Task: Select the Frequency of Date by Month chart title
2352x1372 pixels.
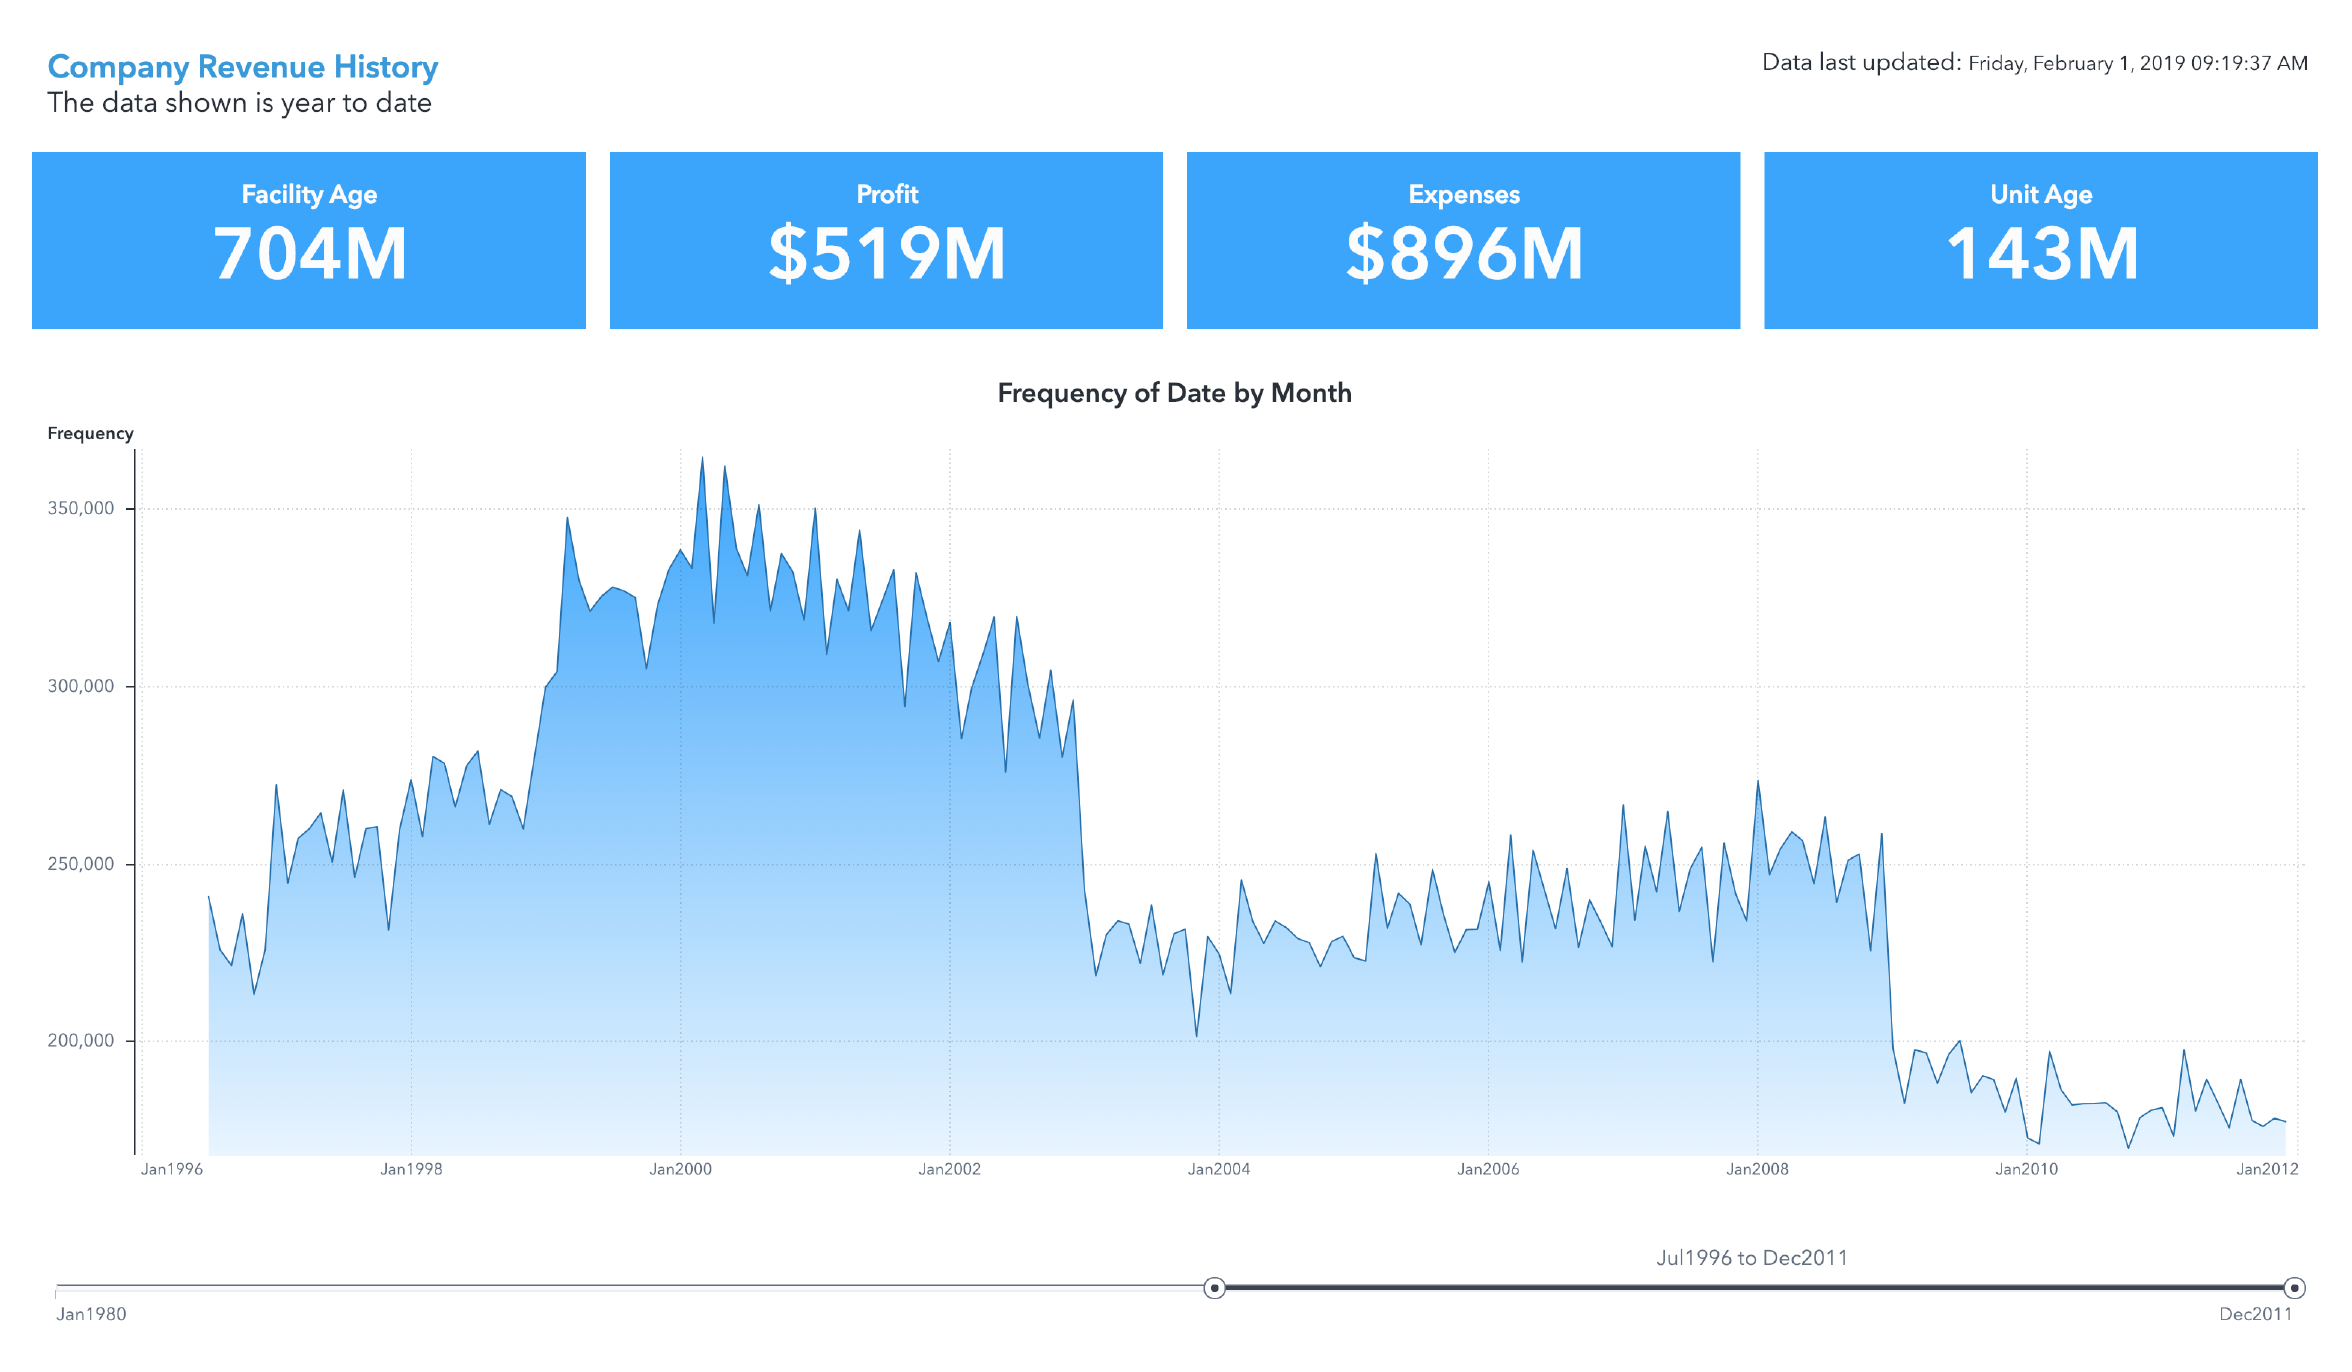Action: tap(1175, 393)
